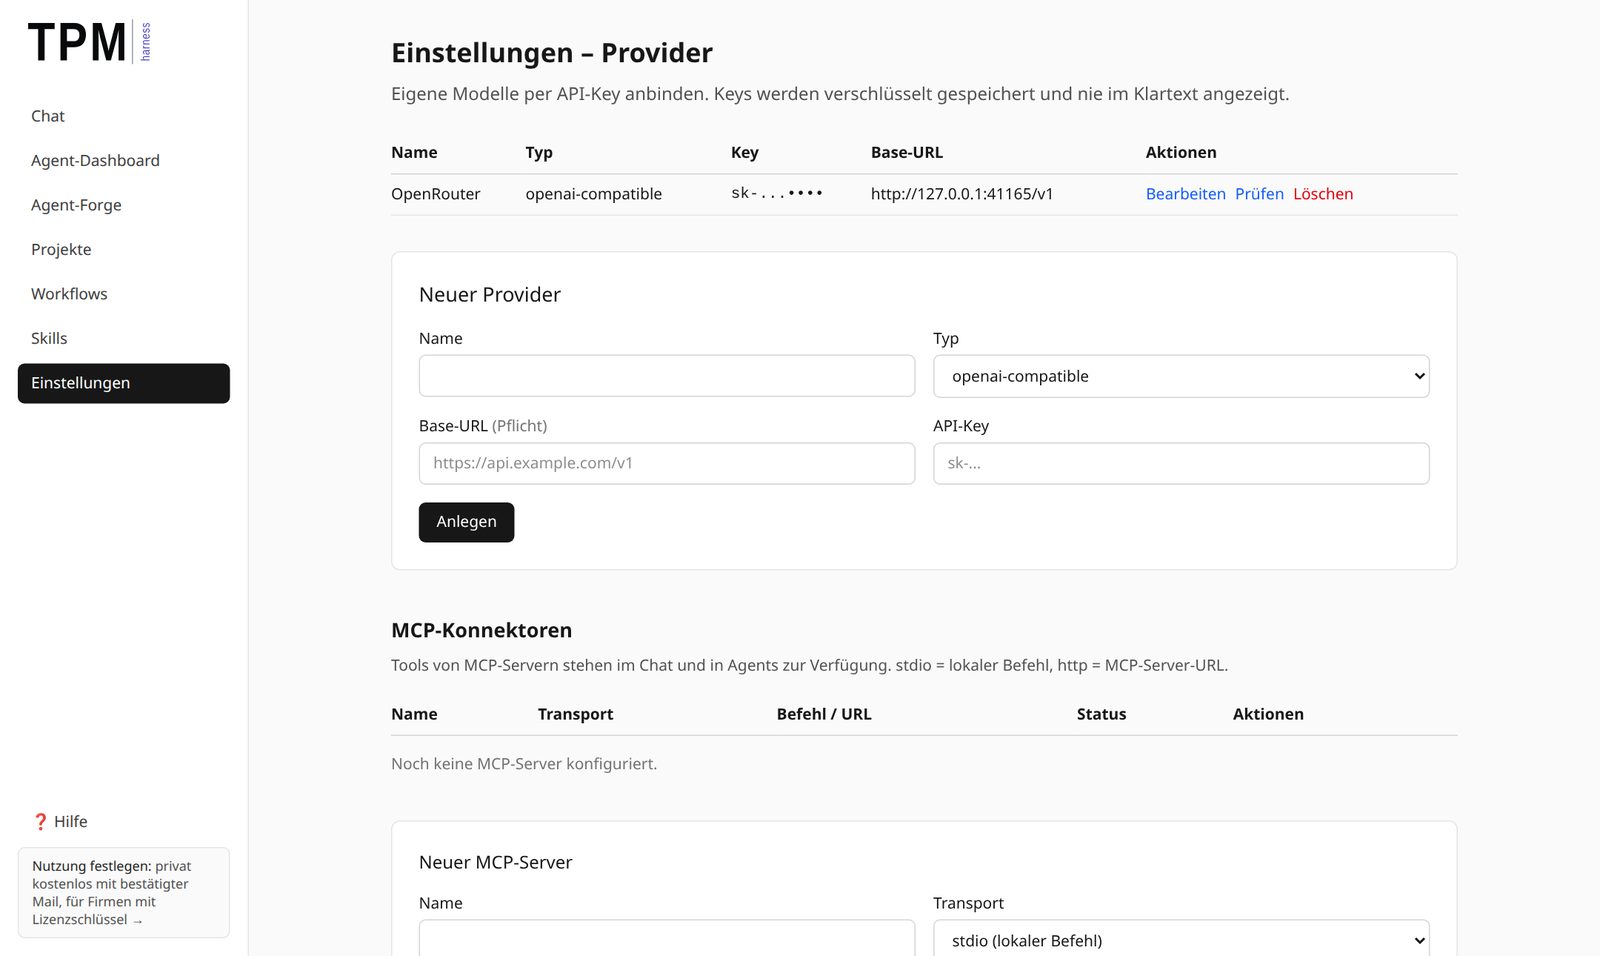Focus the new provider Name field
Image resolution: width=1600 pixels, height=956 pixels.
pos(667,376)
